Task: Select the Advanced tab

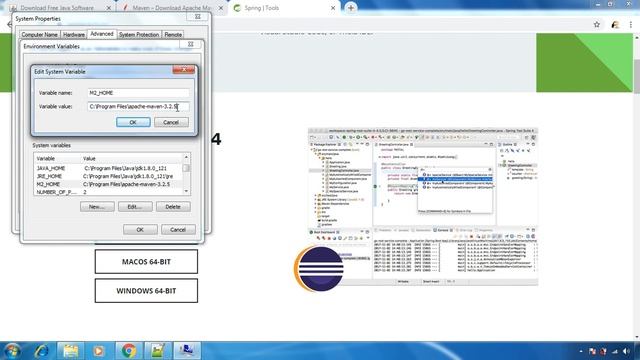Action: [102, 34]
